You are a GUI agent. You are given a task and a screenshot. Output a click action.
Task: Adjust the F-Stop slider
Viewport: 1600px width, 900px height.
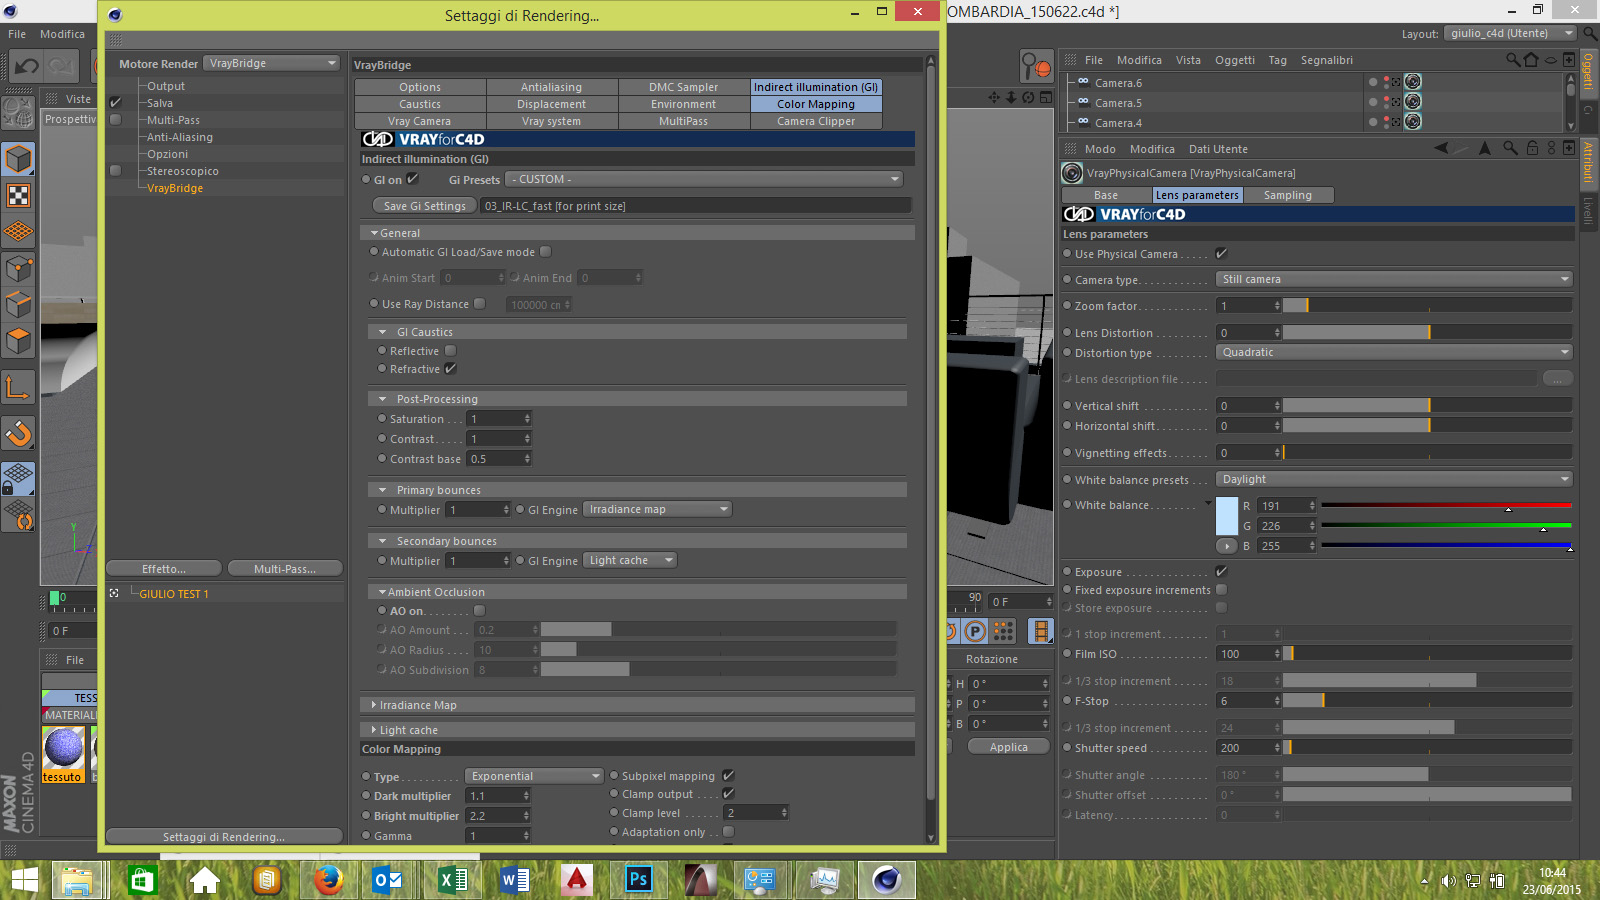click(1427, 701)
